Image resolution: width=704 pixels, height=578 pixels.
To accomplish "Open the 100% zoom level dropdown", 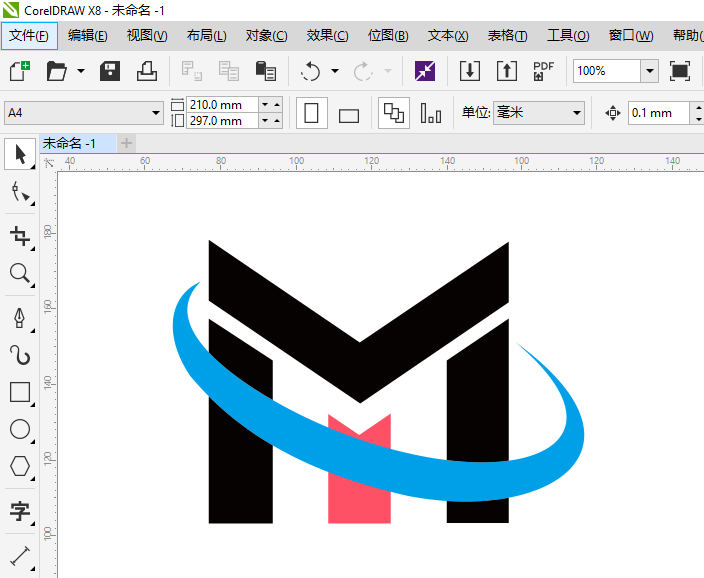I will [x=650, y=71].
